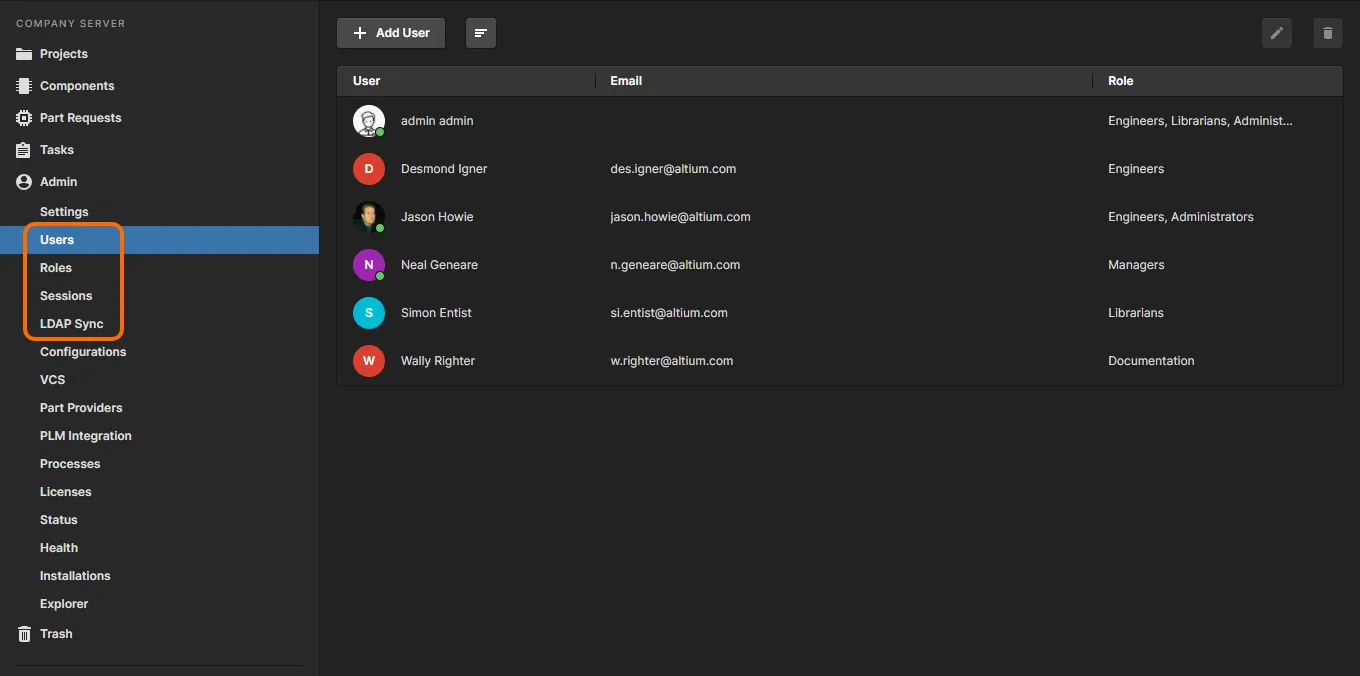Click email si.entist@altium.com
The height and width of the screenshot is (676, 1360).
(x=669, y=313)
